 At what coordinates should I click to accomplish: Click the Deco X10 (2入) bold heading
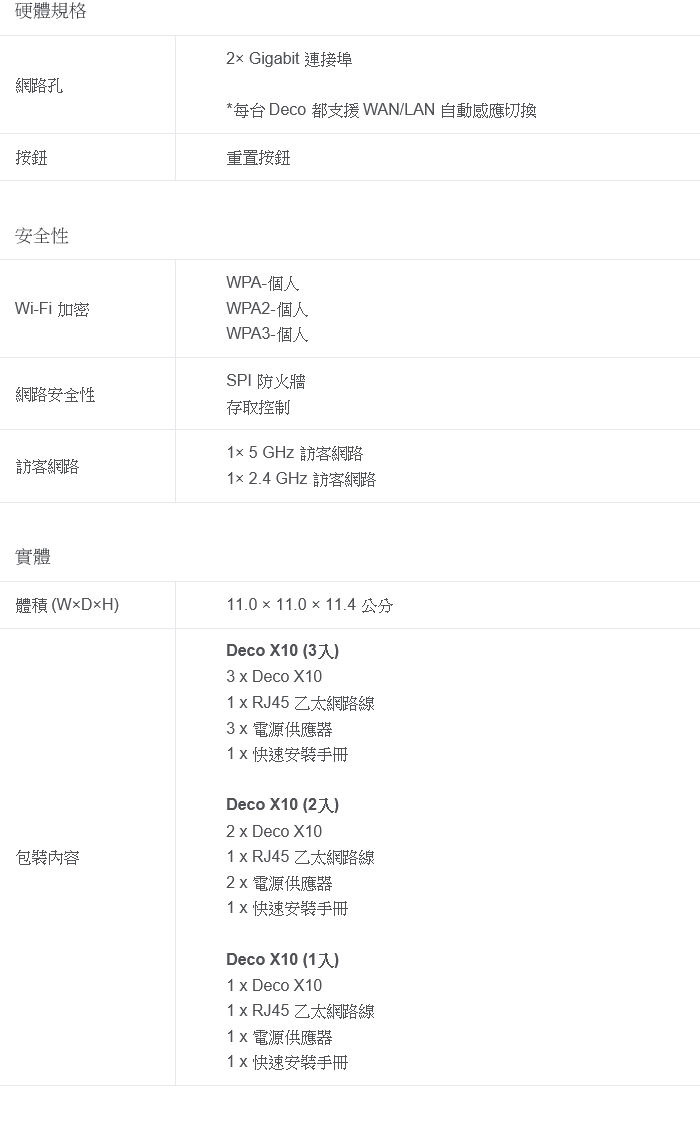tap(282, 805)
